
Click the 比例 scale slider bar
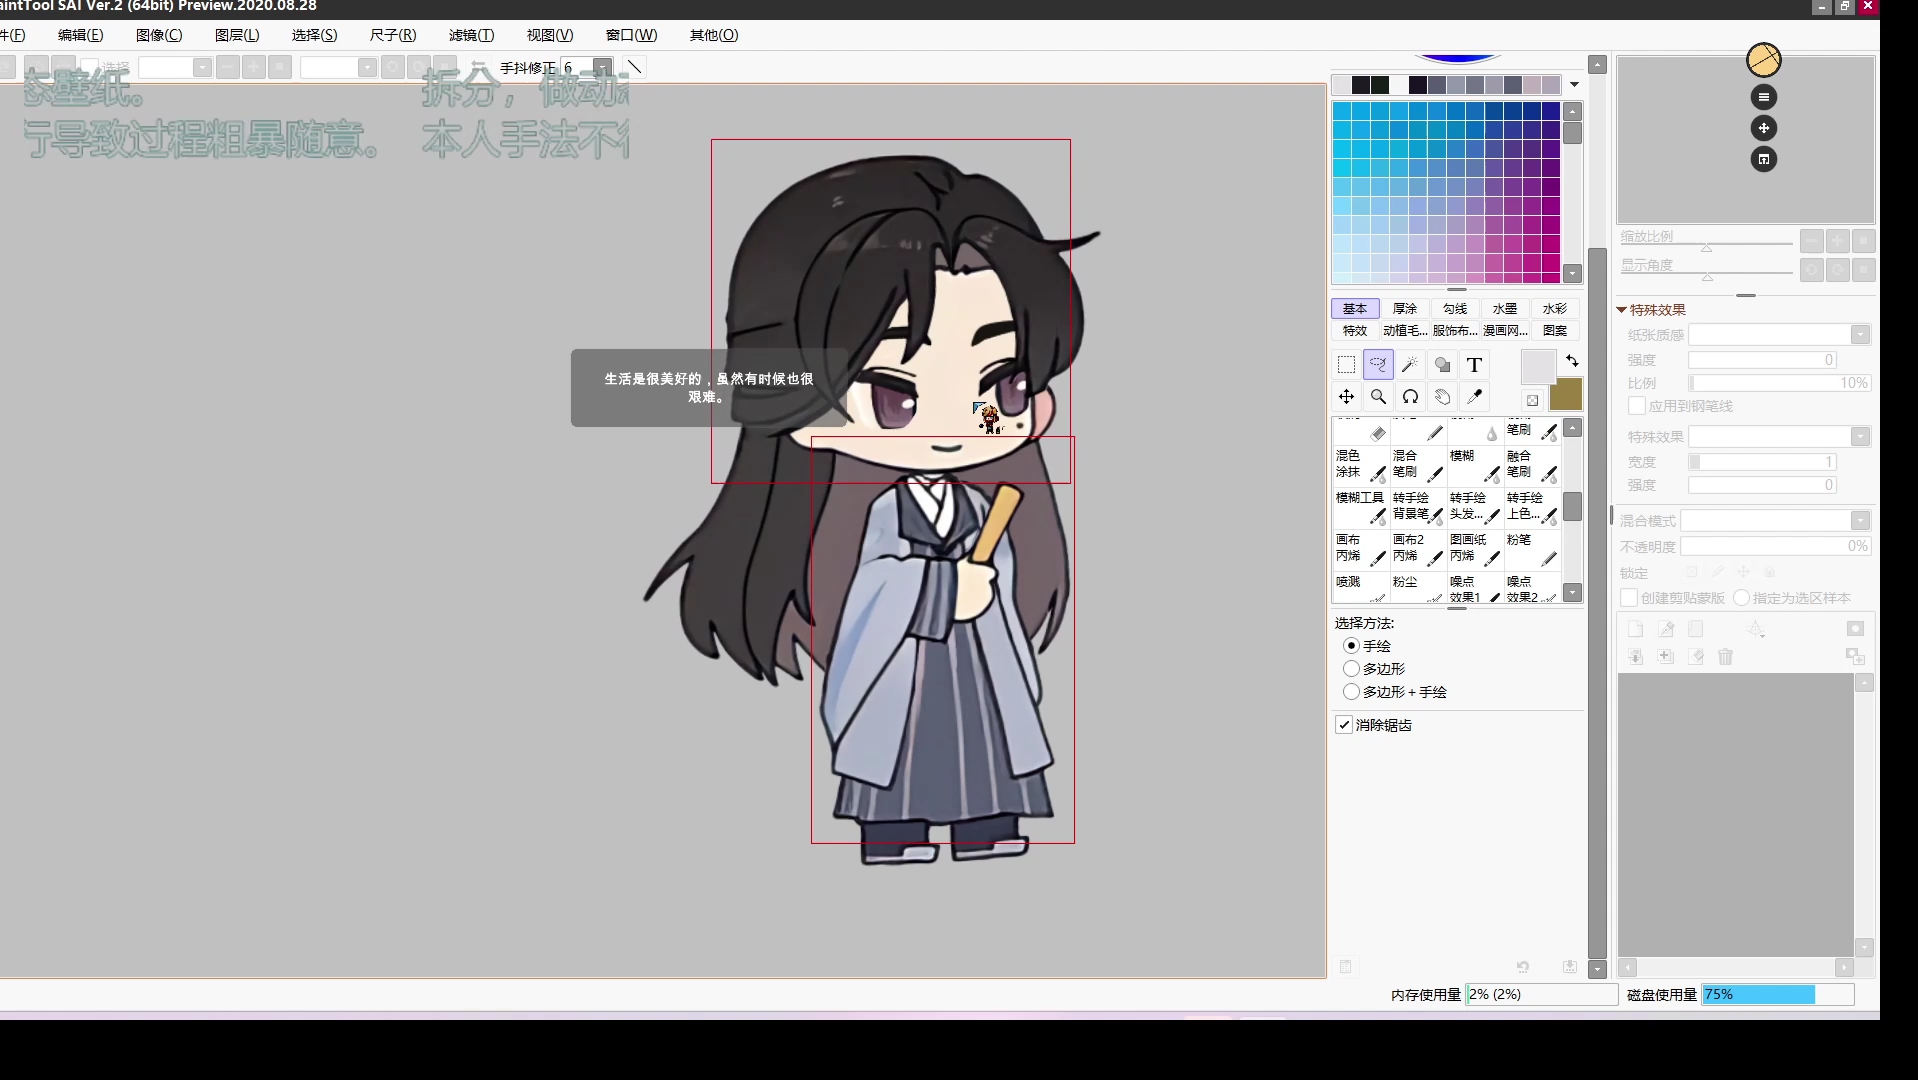1780,383
